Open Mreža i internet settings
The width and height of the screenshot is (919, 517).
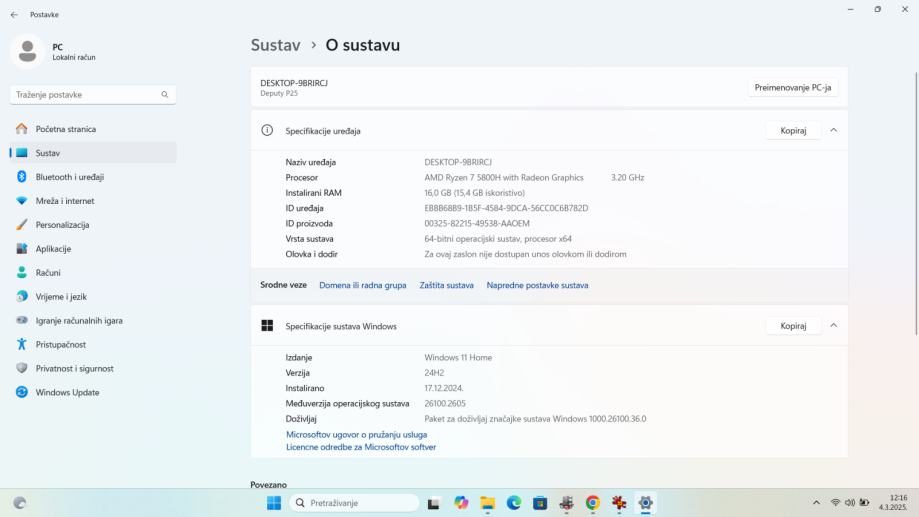tap(93, 201)
